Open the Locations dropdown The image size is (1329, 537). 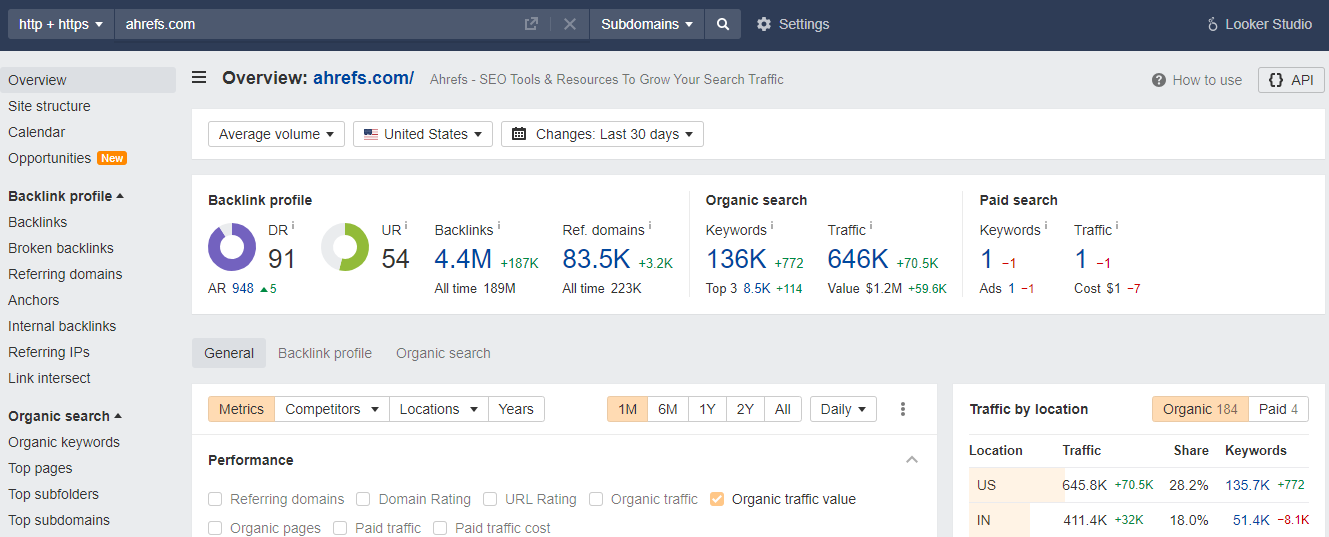point(439,409)
